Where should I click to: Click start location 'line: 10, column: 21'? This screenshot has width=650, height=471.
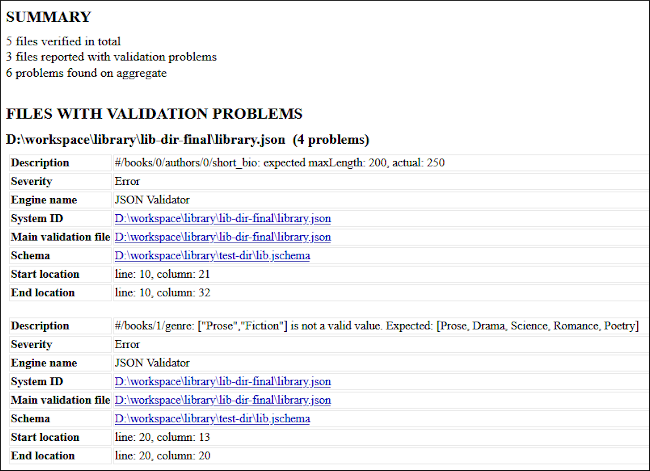[x=164, y=274]
